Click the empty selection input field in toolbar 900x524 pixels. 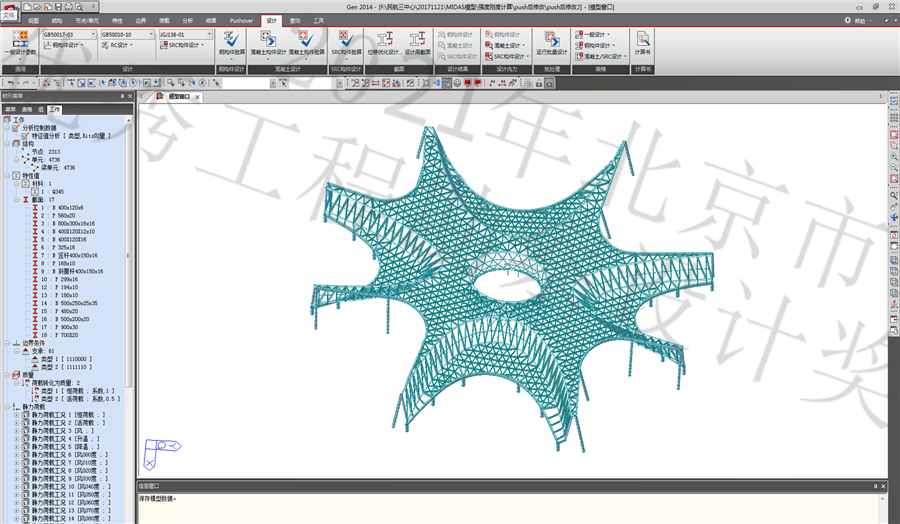(246, 83)
